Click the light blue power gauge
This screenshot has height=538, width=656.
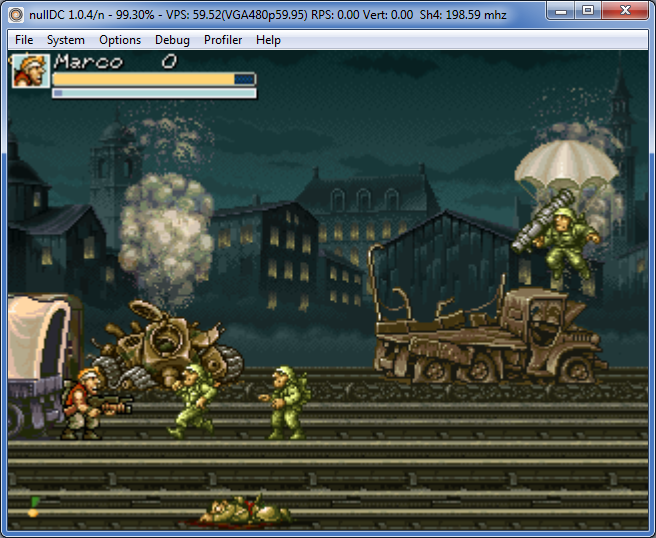(154, 93)
